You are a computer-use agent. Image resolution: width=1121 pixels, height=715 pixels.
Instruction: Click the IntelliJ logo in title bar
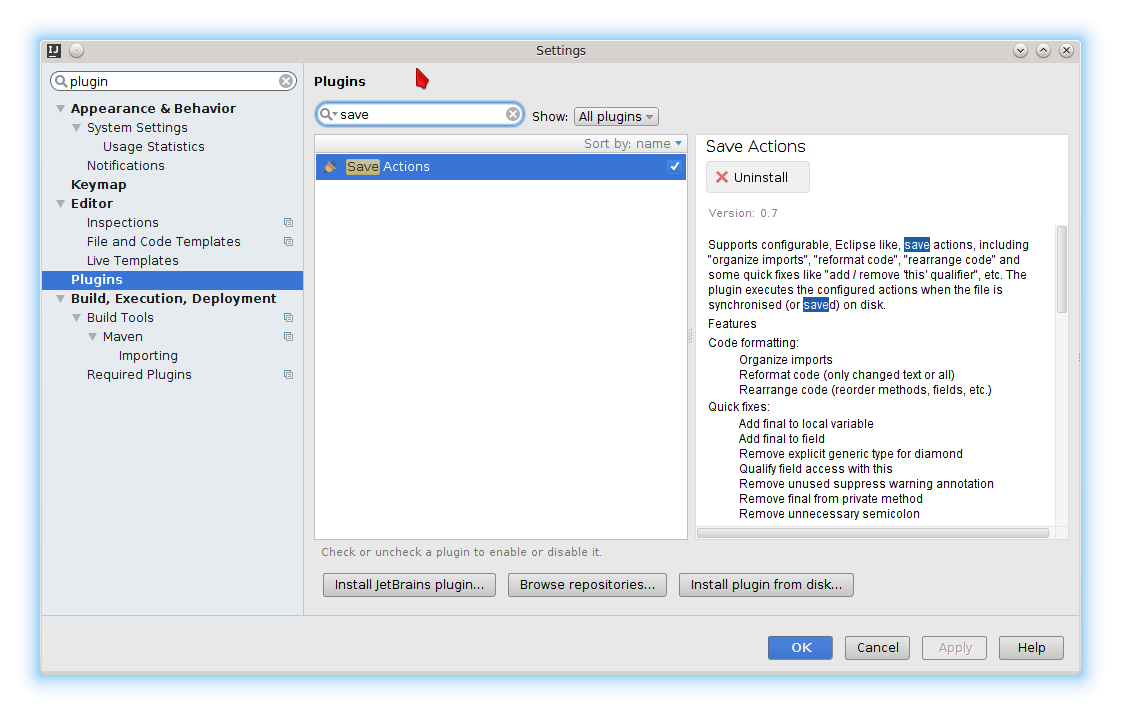[54, 51]
